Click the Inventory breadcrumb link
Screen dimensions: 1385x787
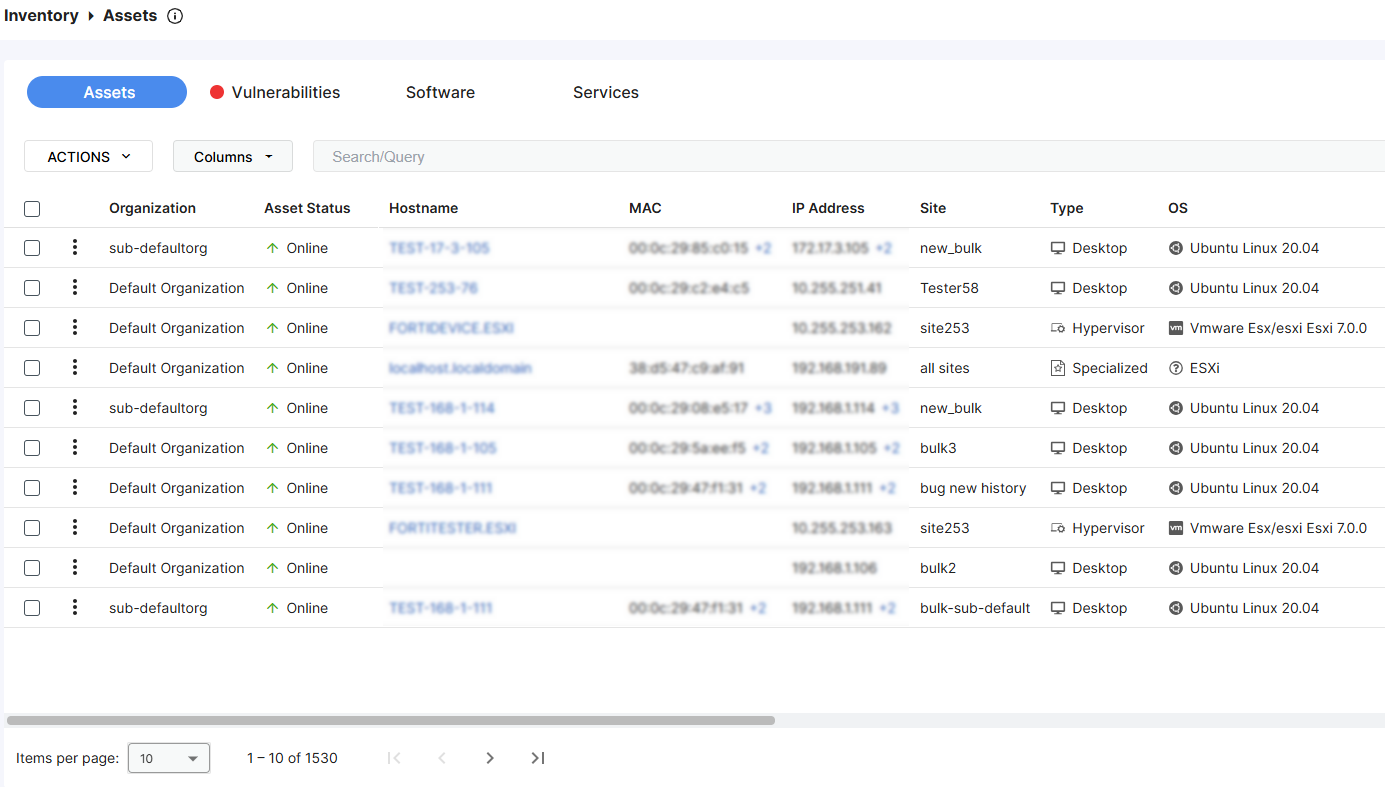coord(41,16)
